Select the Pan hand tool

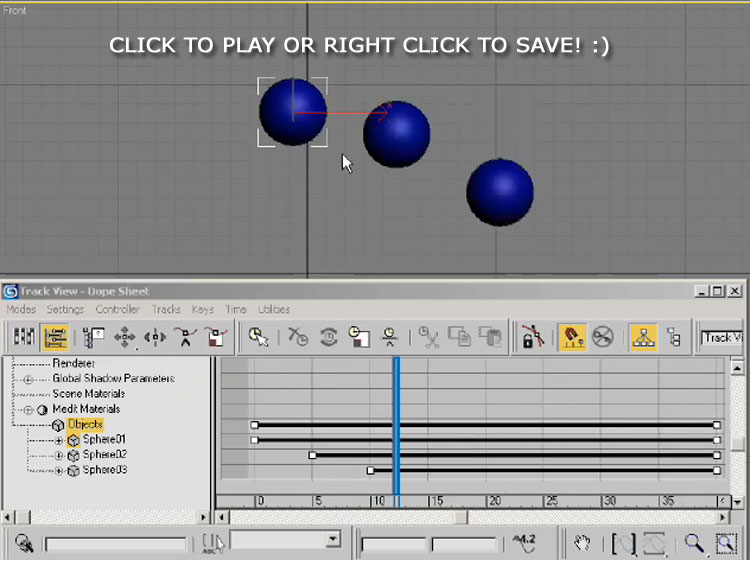coord(583,543)
